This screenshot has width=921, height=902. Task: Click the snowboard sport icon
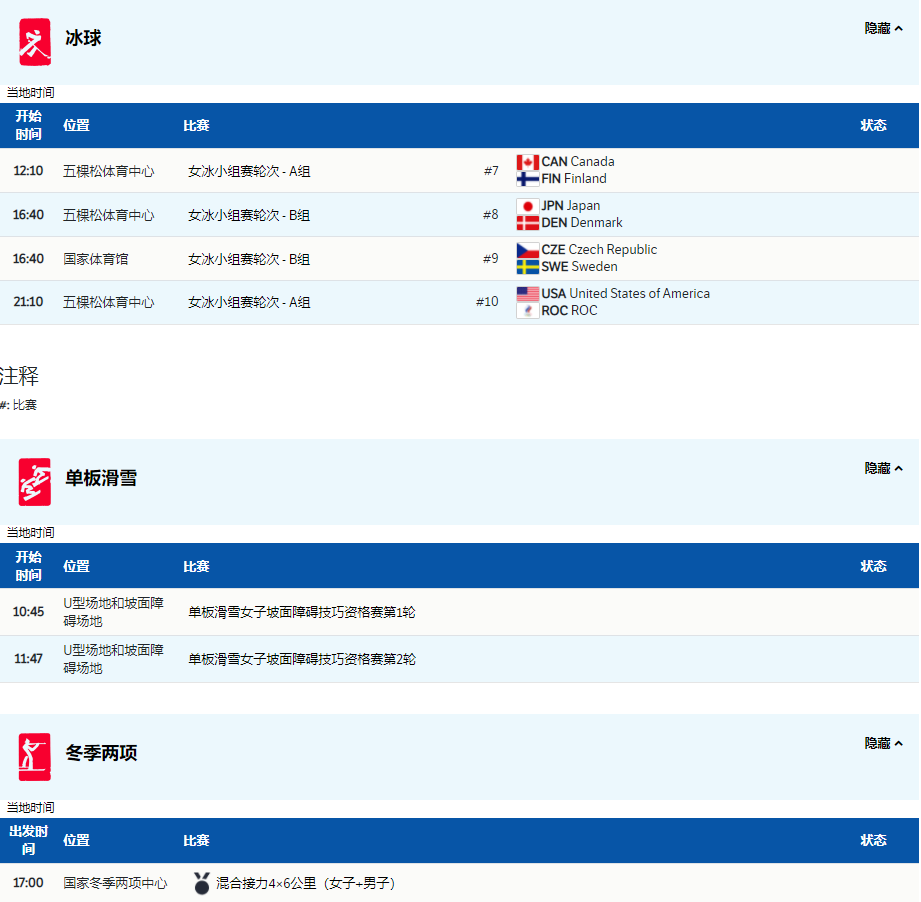tap(34, 482)
